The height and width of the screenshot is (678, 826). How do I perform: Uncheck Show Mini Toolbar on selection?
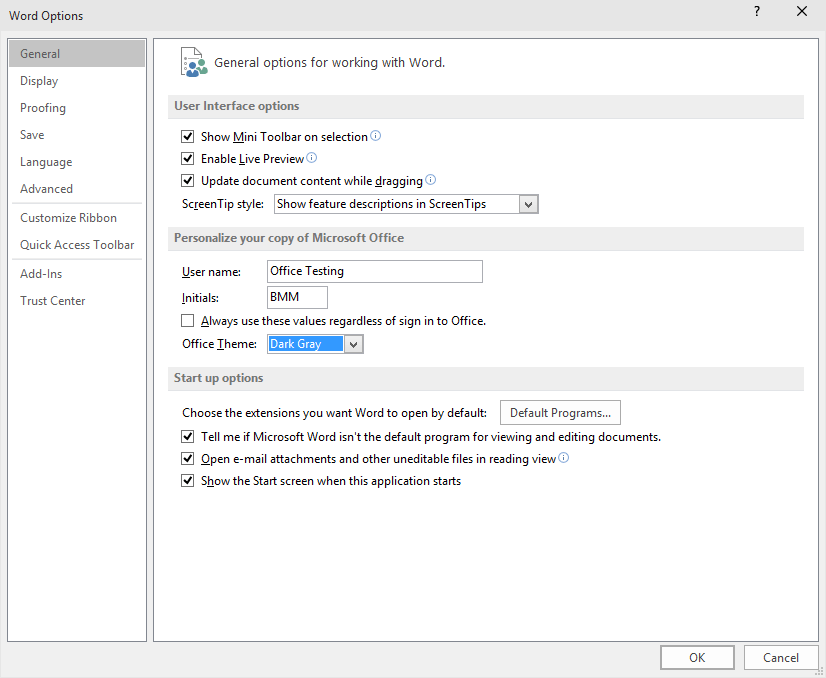187,137
